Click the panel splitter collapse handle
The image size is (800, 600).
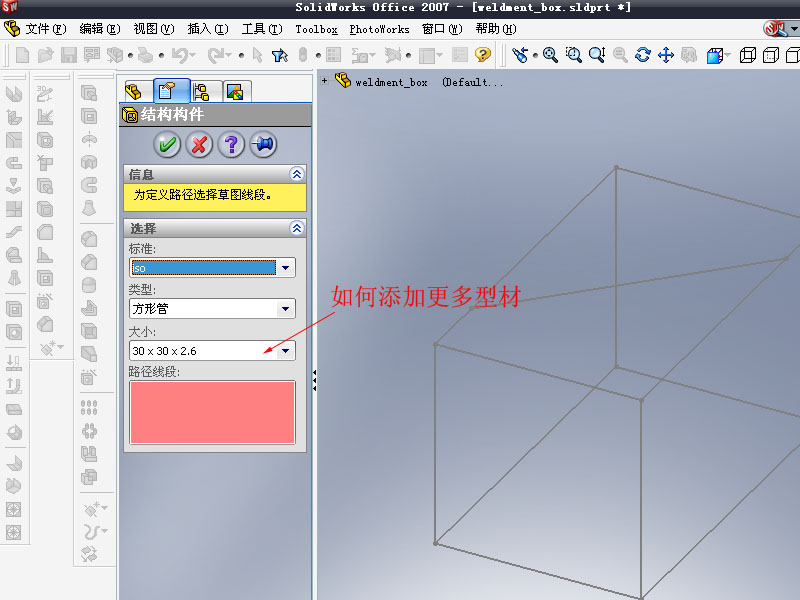tap(315, 381)
